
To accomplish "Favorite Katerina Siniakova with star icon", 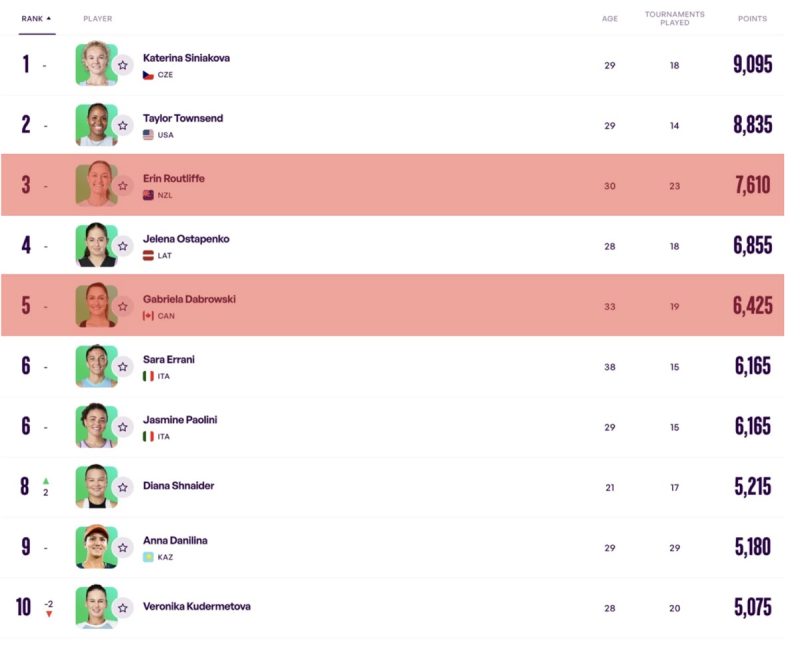I will (x=123, y=65).
